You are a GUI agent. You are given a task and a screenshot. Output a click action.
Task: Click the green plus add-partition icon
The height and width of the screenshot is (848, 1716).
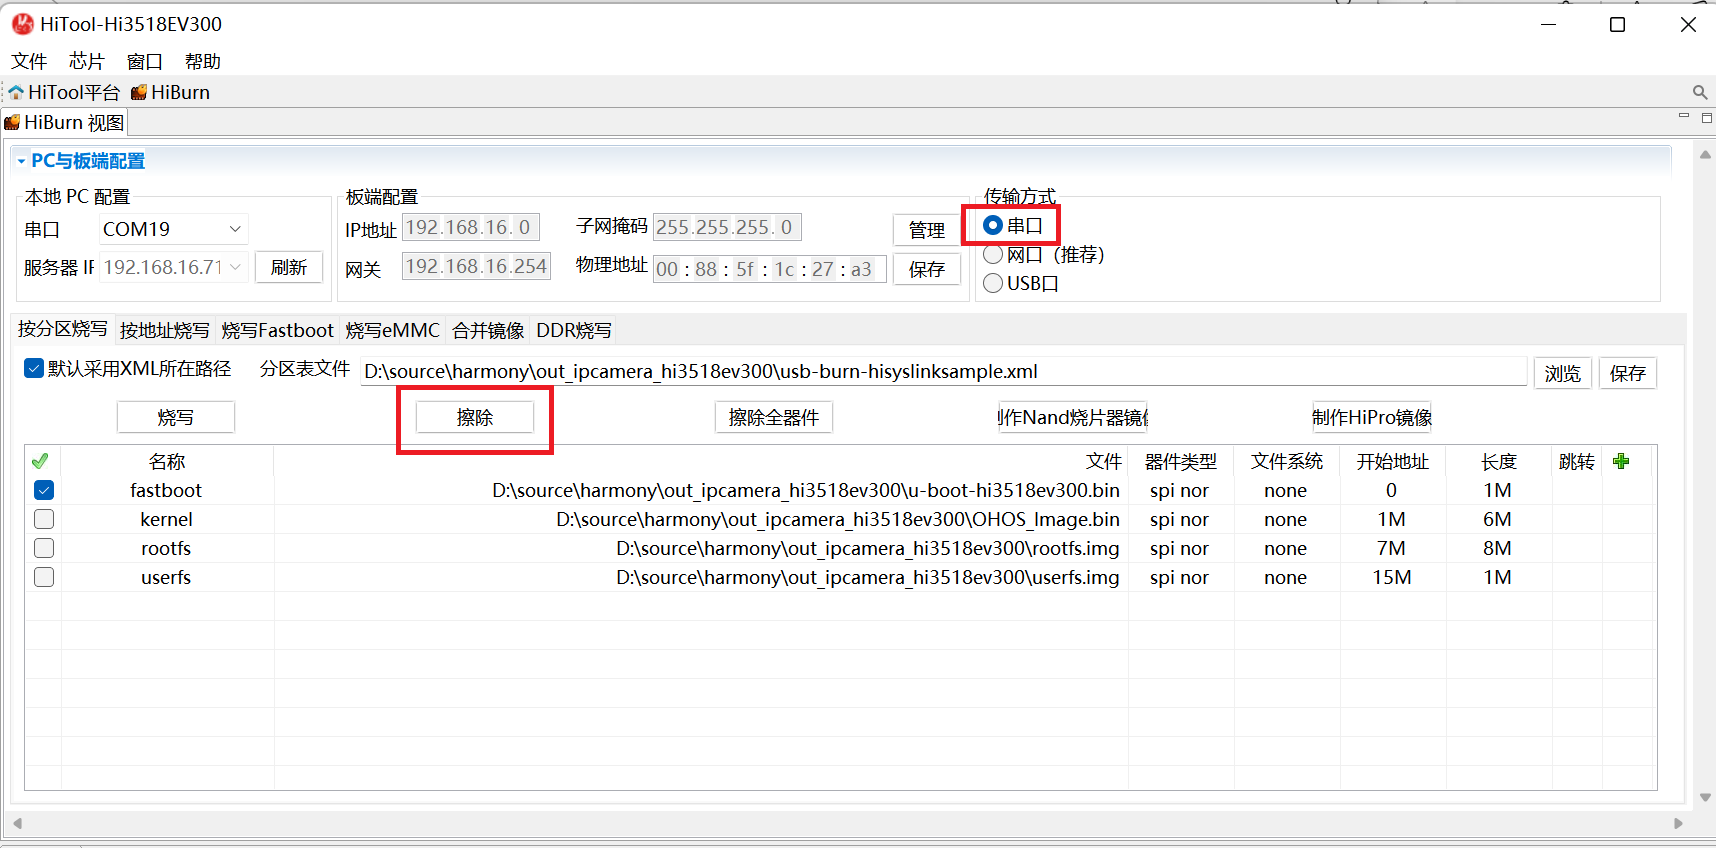[1621, 461]
